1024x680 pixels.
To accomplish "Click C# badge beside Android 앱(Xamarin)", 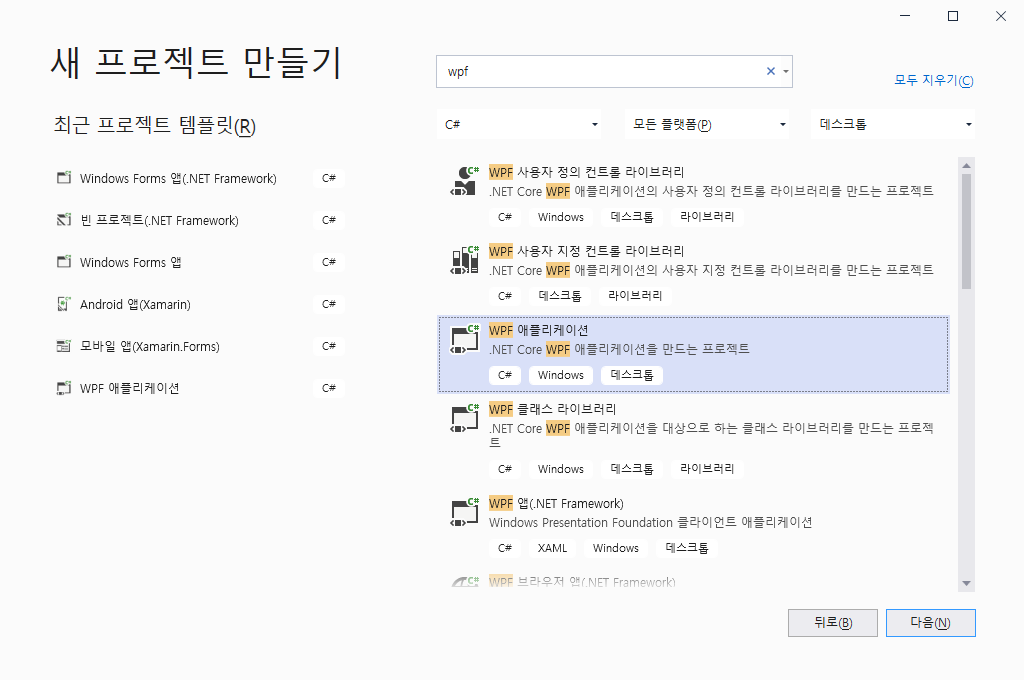I will (x=328, y=304).
